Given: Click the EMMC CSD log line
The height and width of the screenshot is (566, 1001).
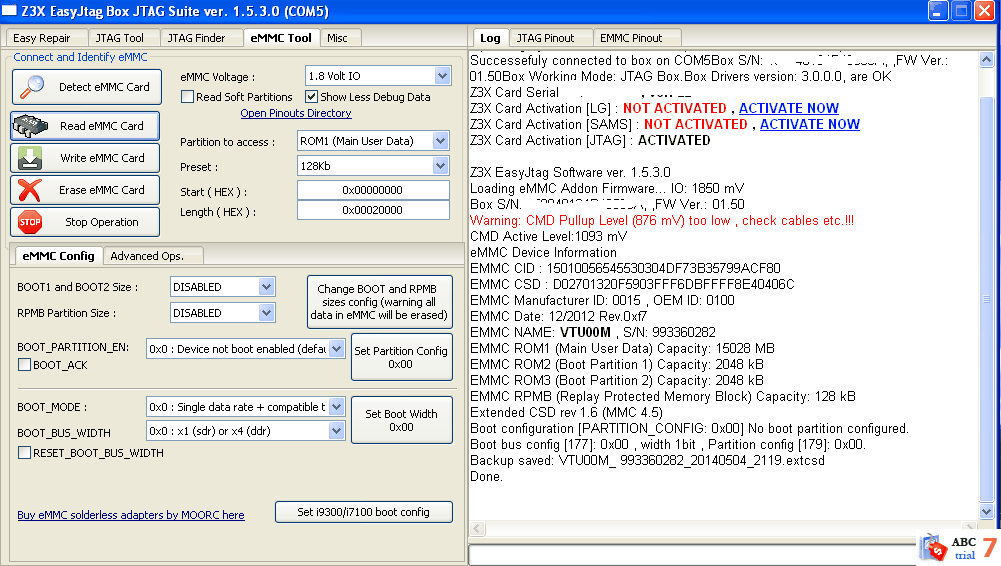Looking at the screenshot, I should [x=632, y=285].
